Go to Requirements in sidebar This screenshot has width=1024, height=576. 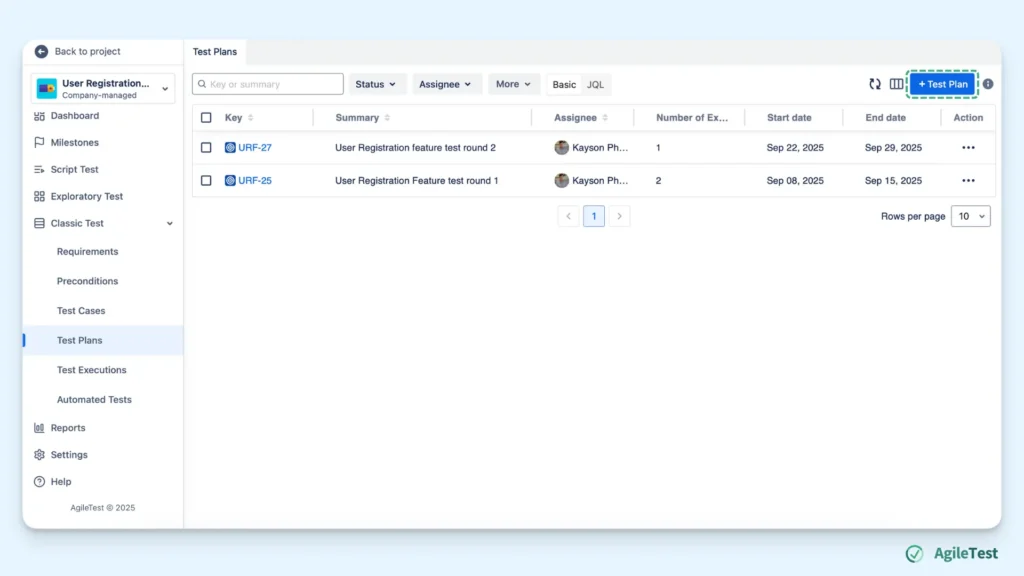pos(88,251)
